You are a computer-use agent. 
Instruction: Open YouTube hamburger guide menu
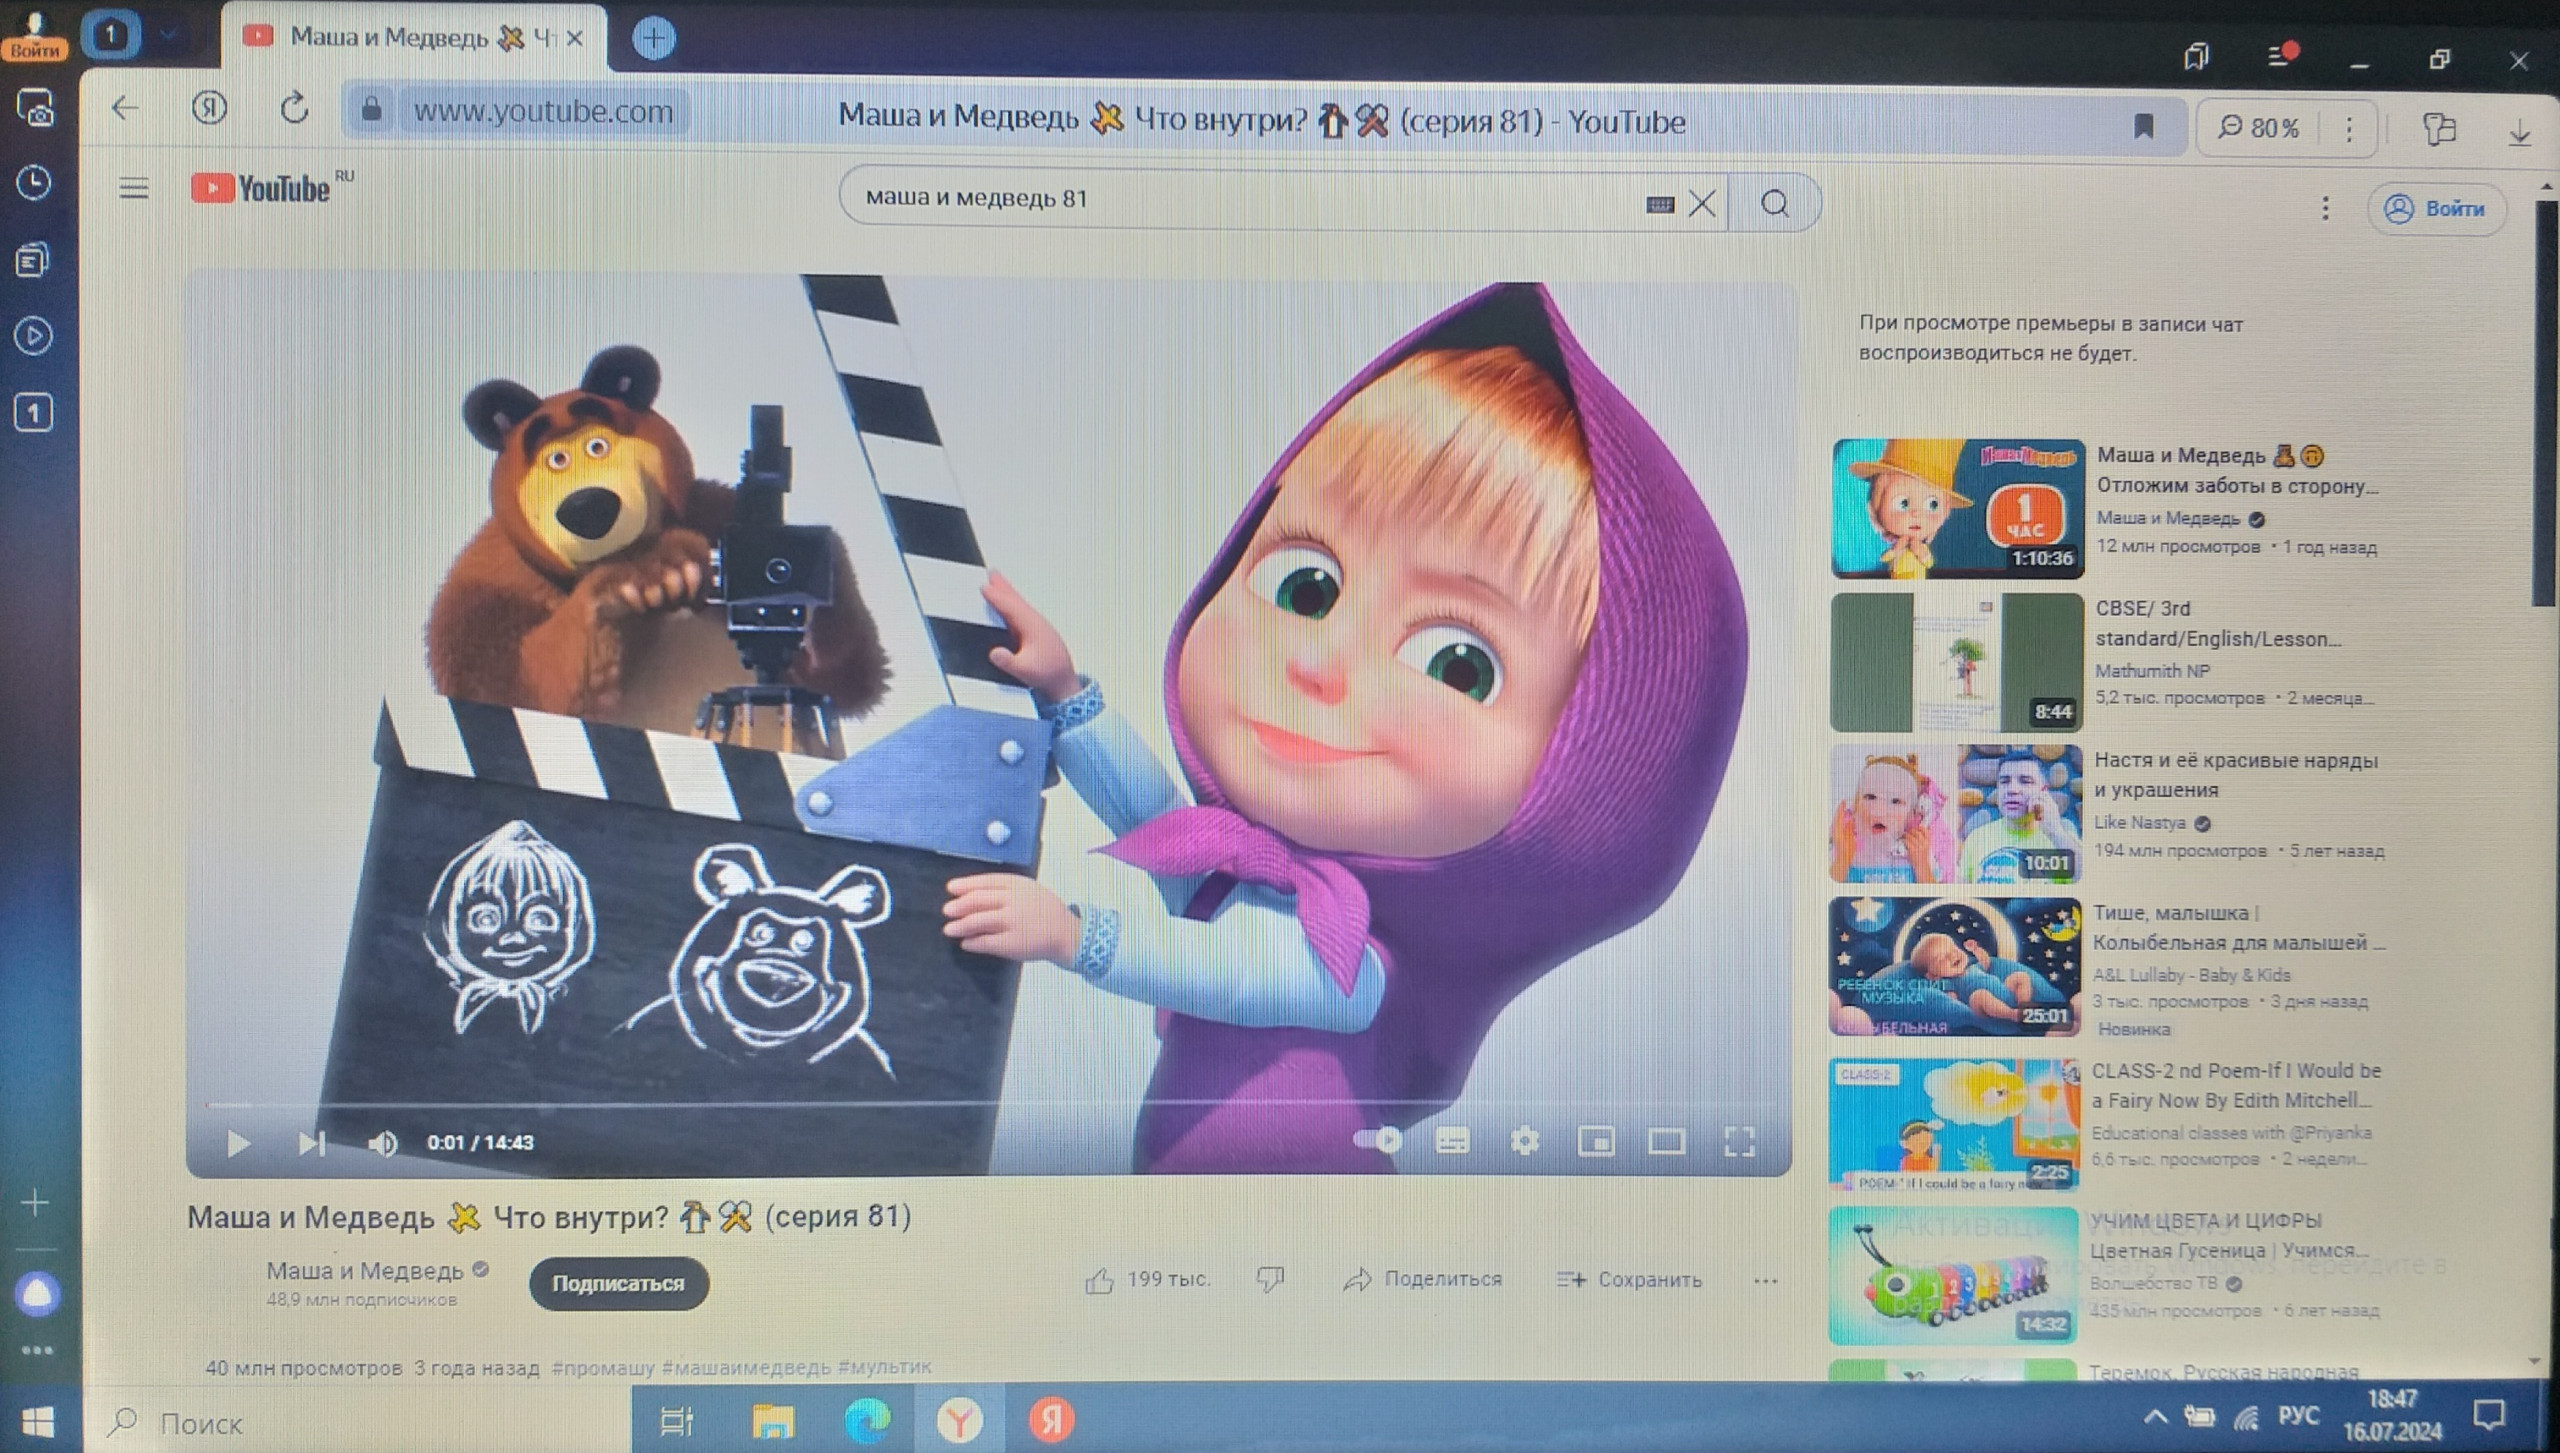pyautogui.click(x=134, y=188)
